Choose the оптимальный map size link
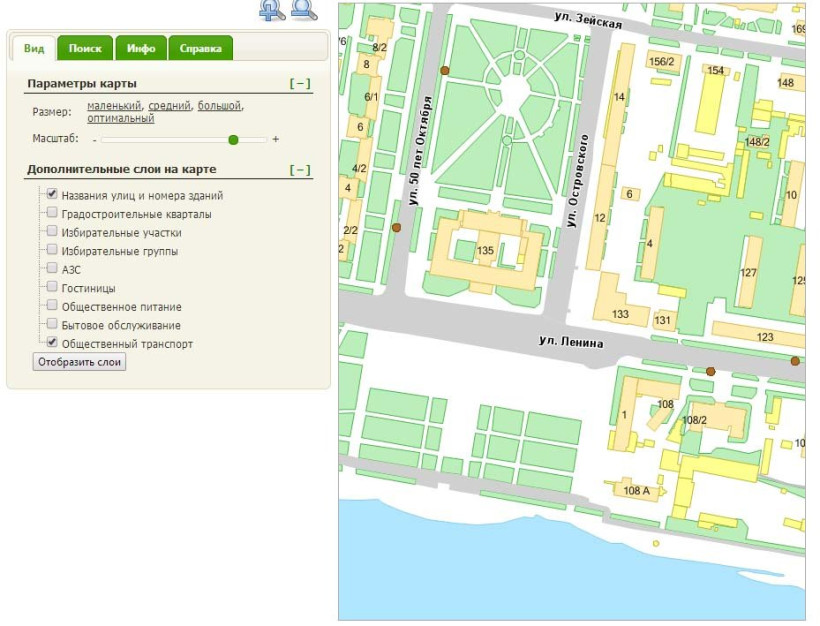 click(x=120, y=118)
